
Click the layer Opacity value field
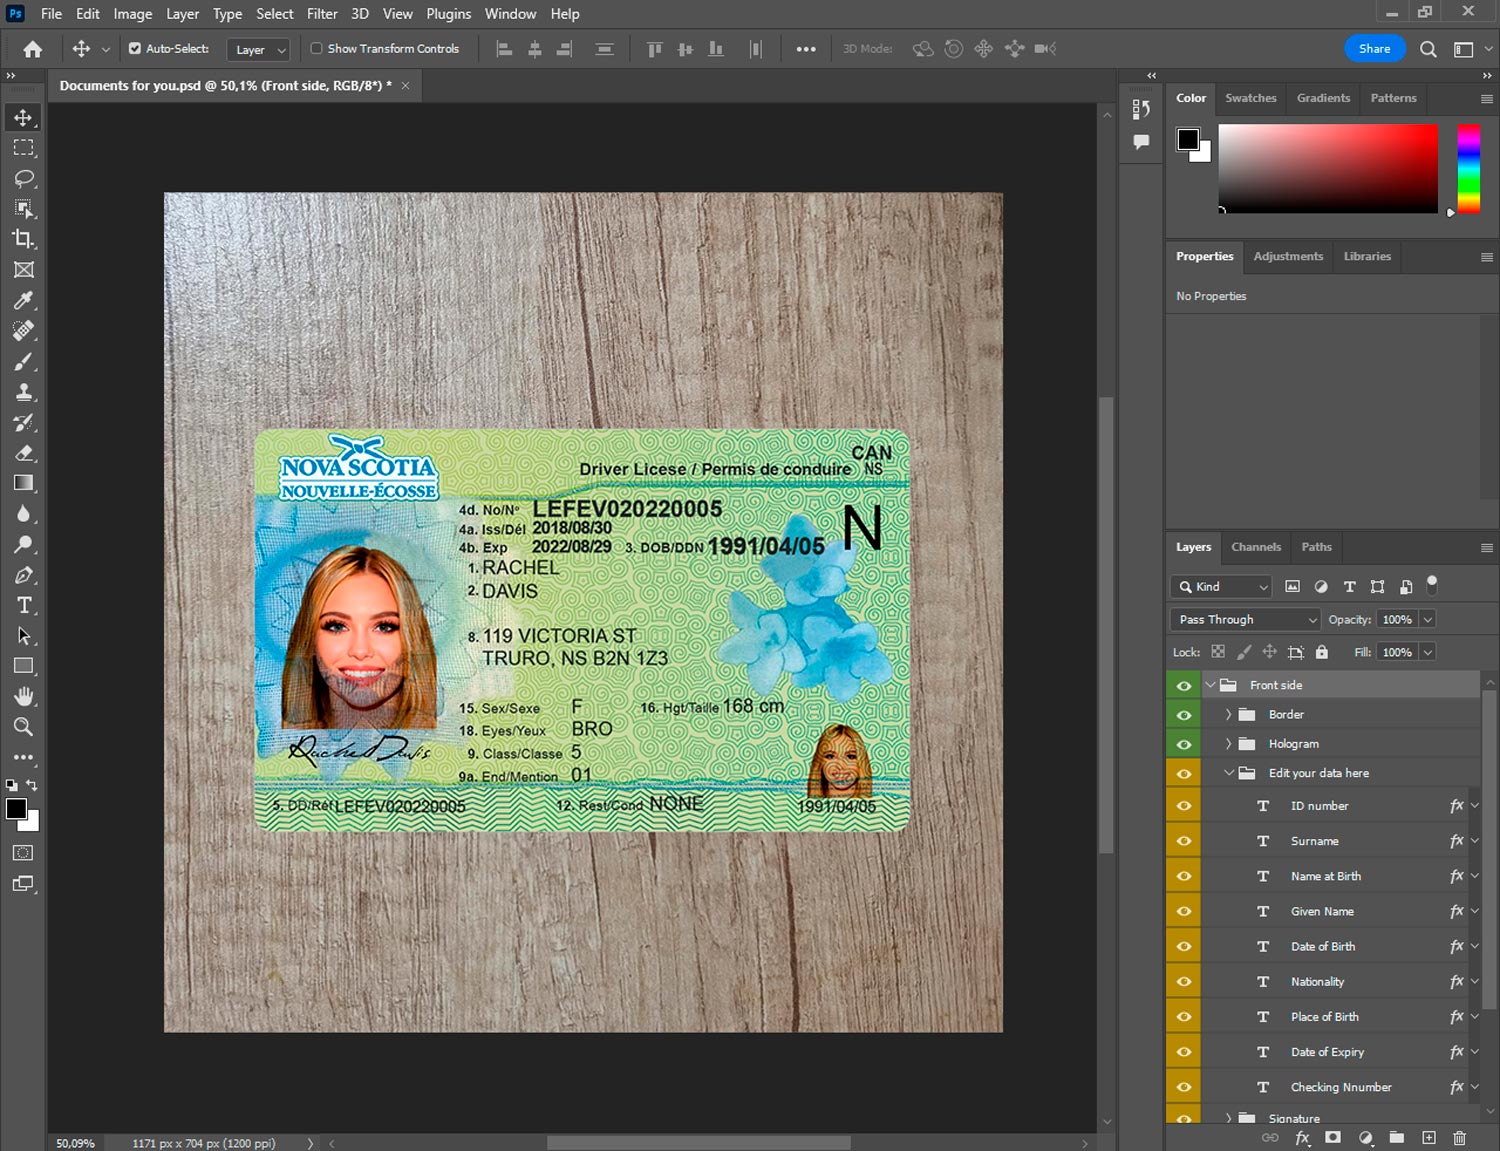pyautogui.click(x=1397, y=620)
